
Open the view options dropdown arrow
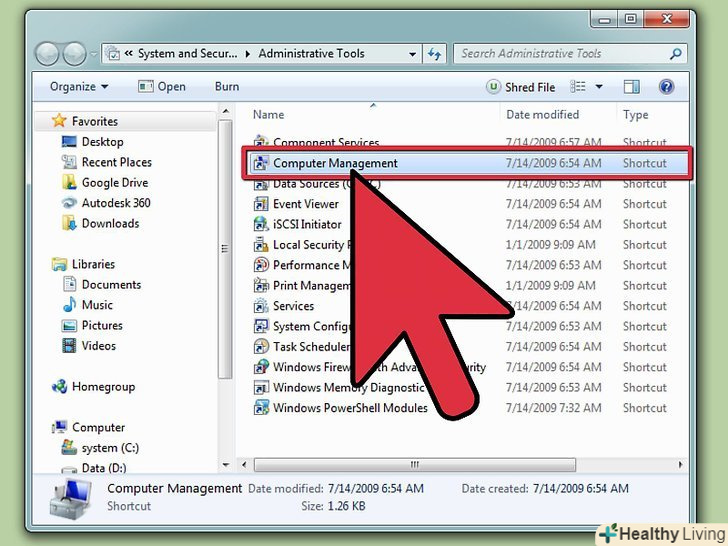point(599,87)
